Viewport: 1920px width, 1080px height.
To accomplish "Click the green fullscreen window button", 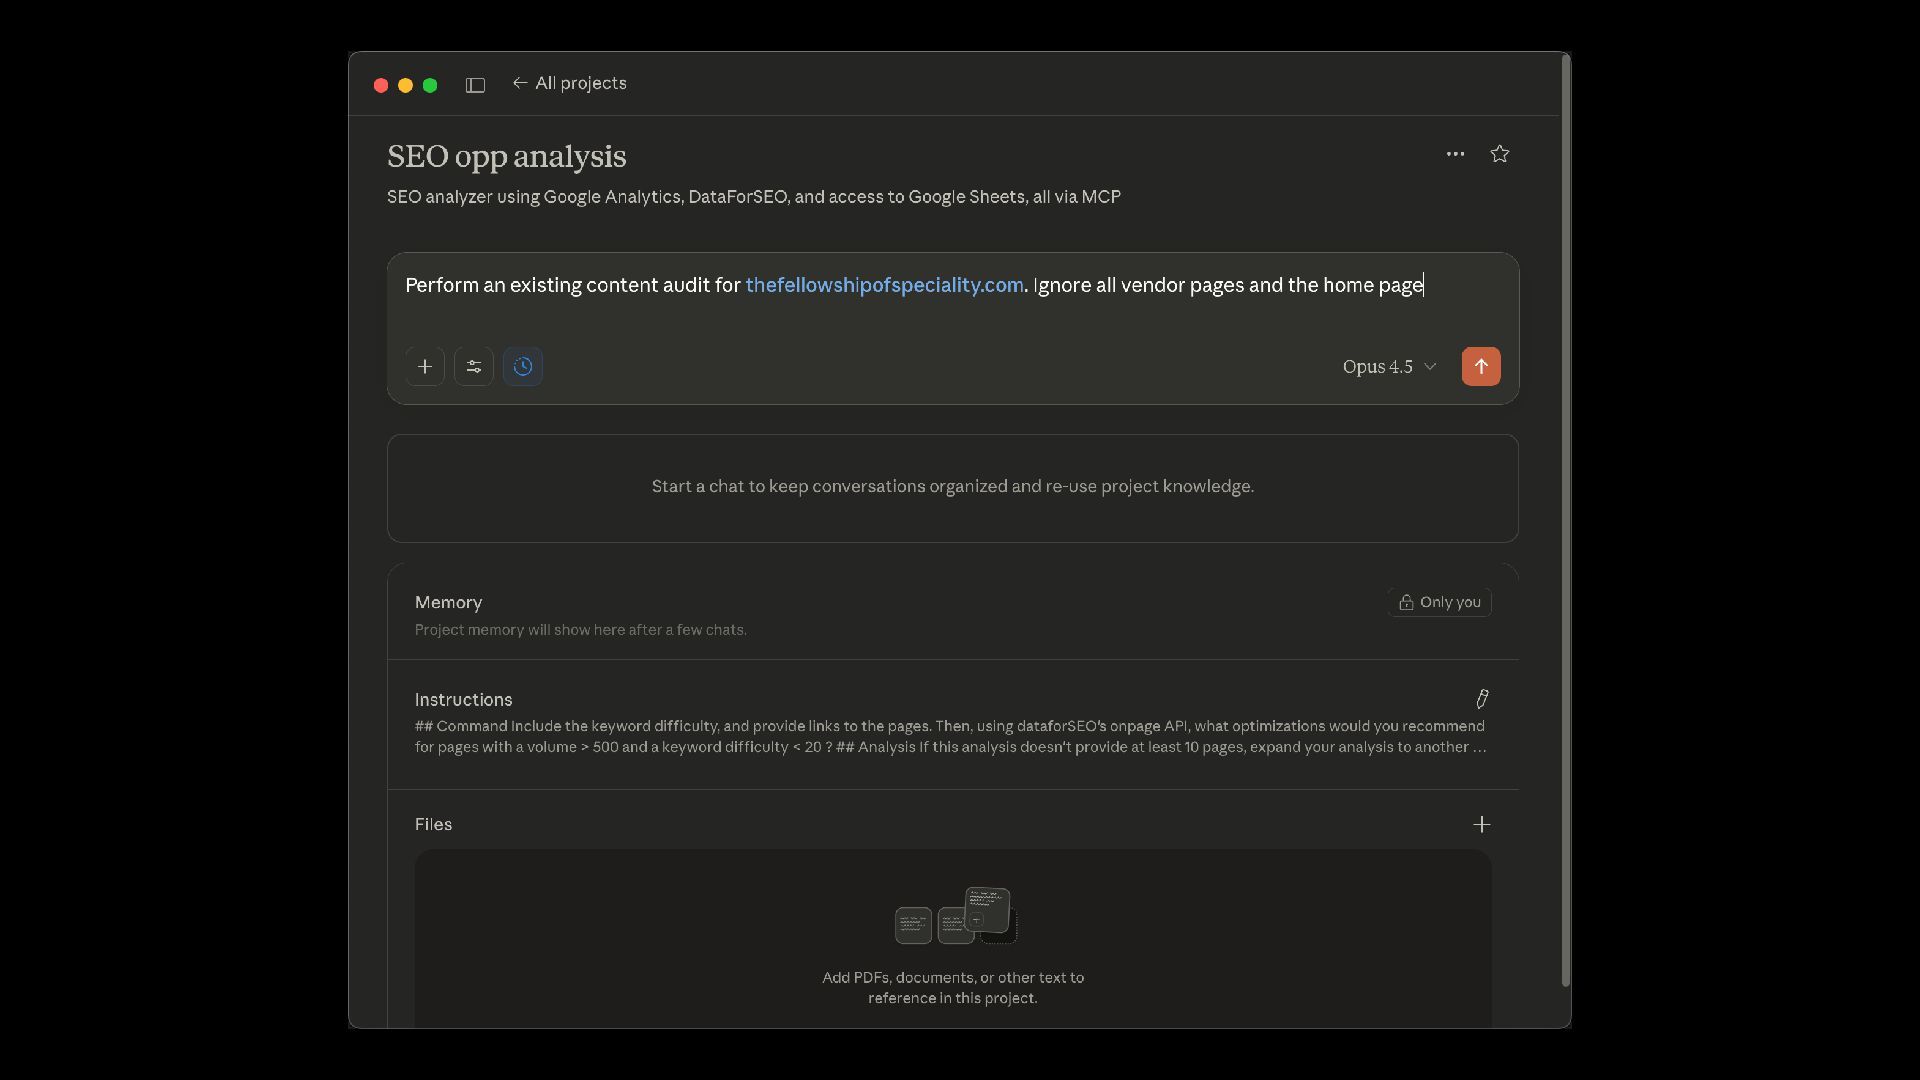I will 430,85.
